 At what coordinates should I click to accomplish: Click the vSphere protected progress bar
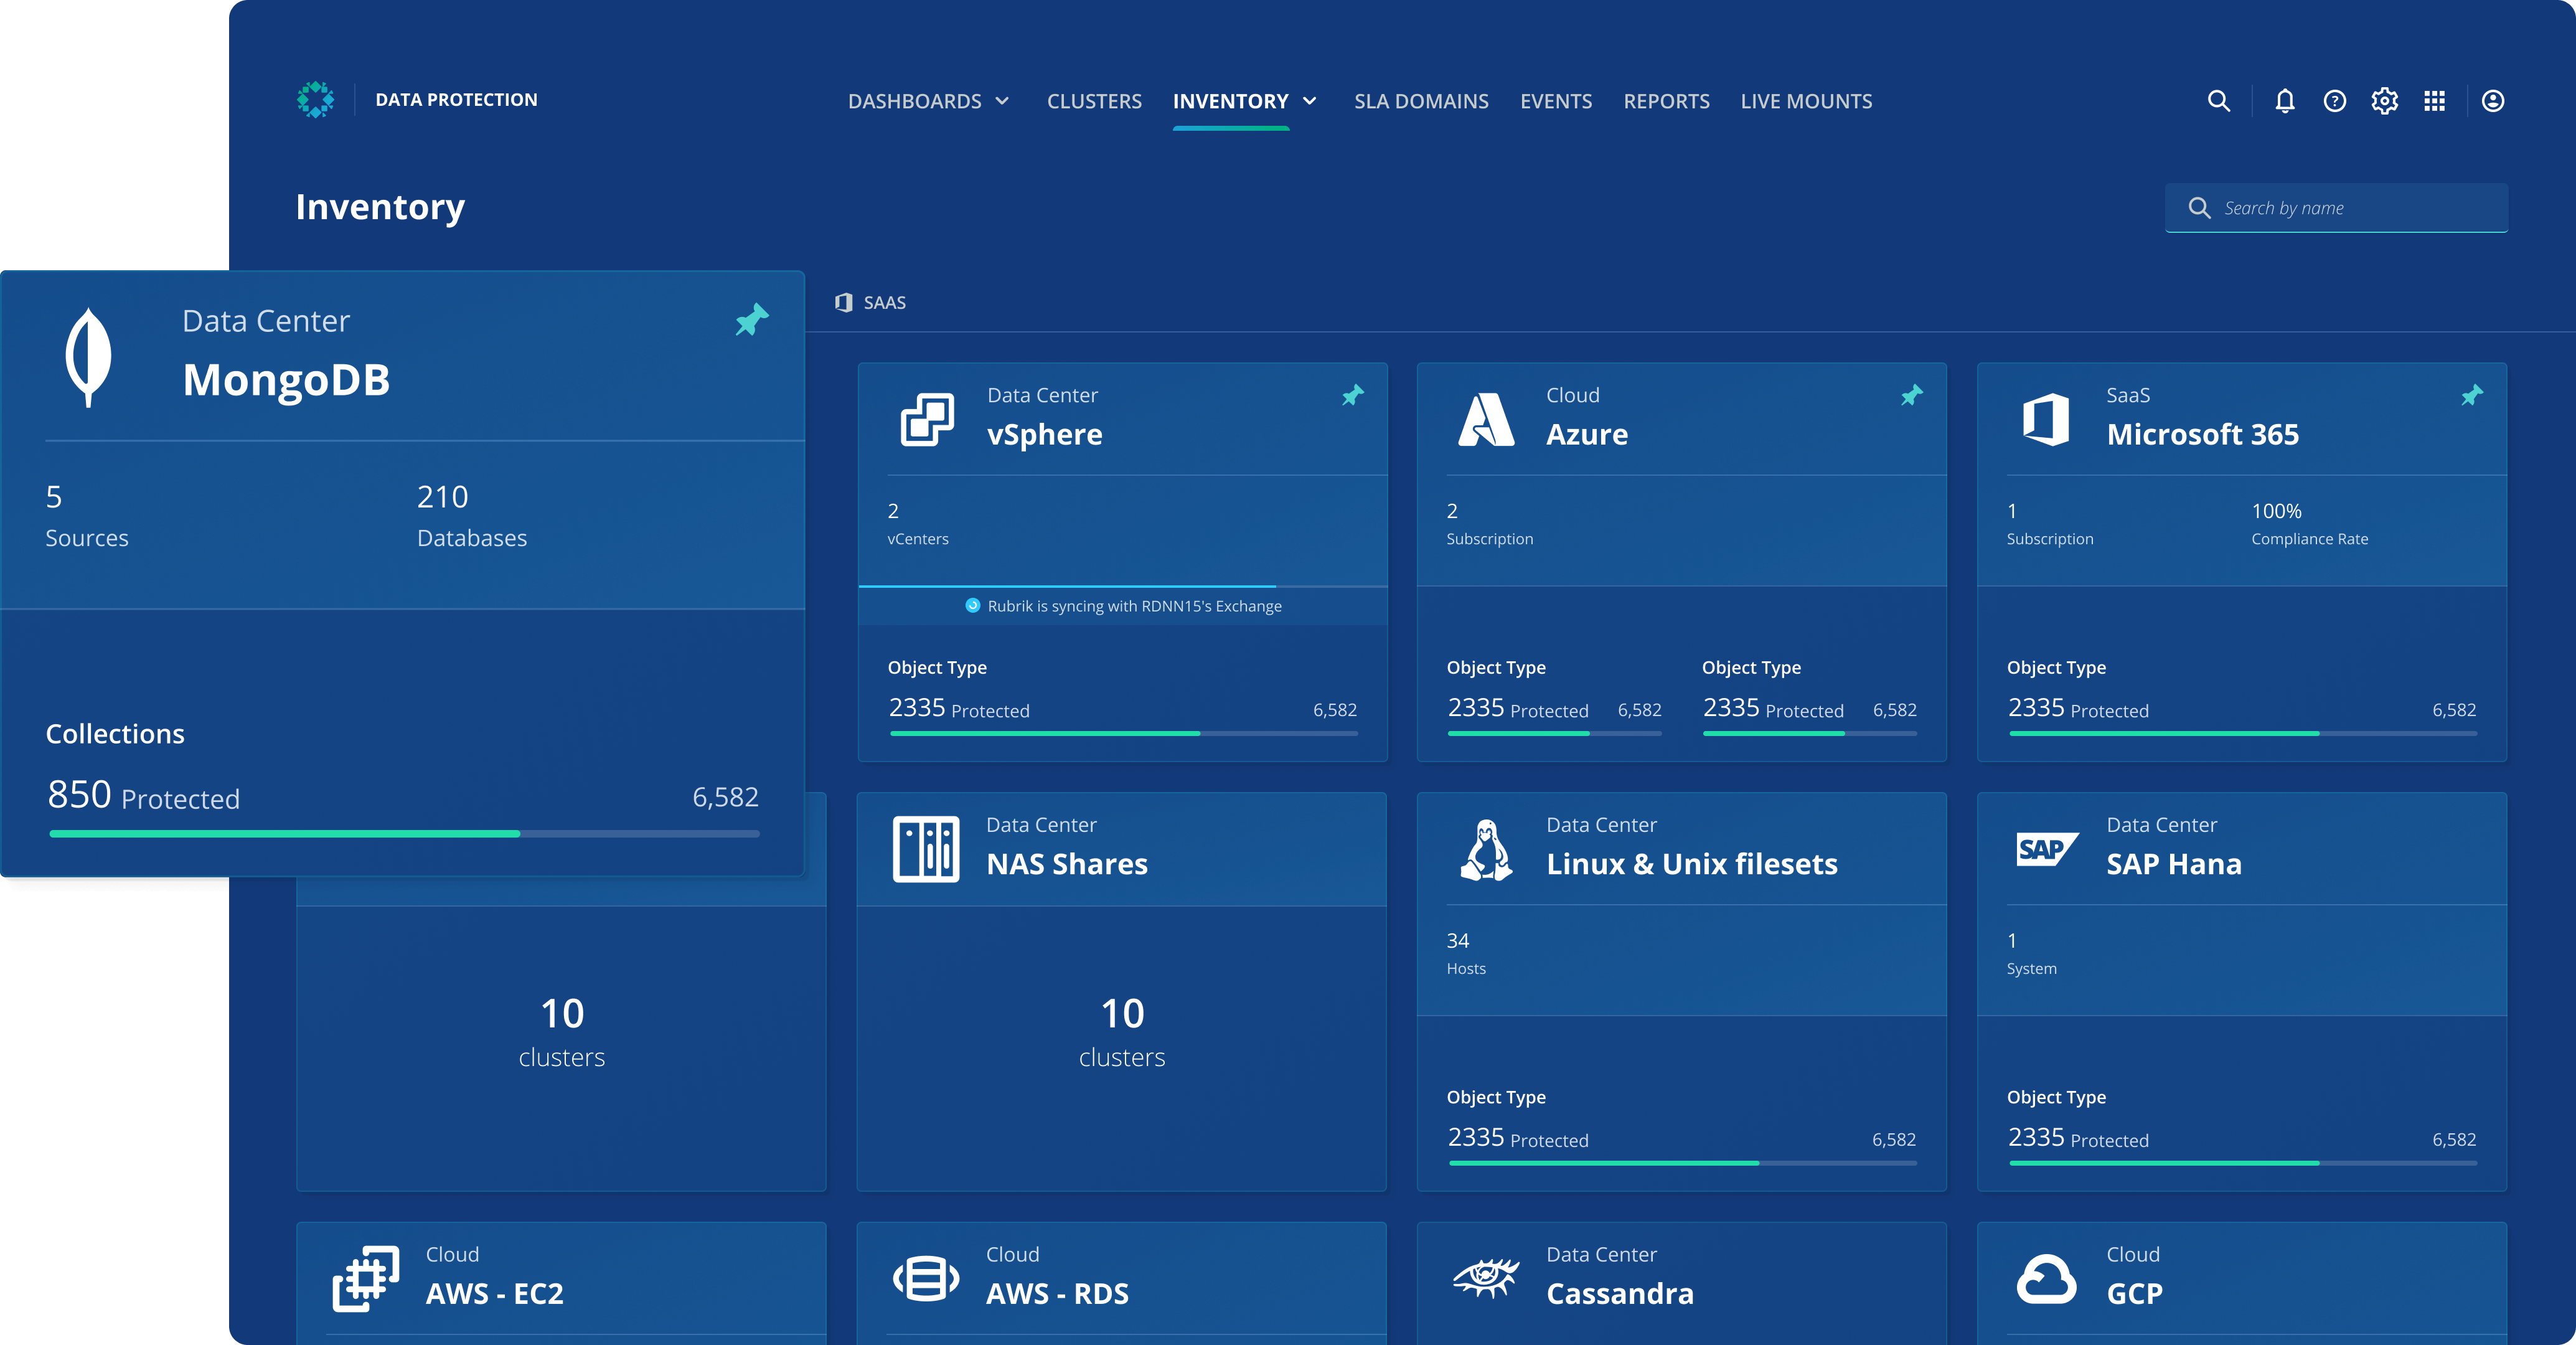(x=1123, y=733)
